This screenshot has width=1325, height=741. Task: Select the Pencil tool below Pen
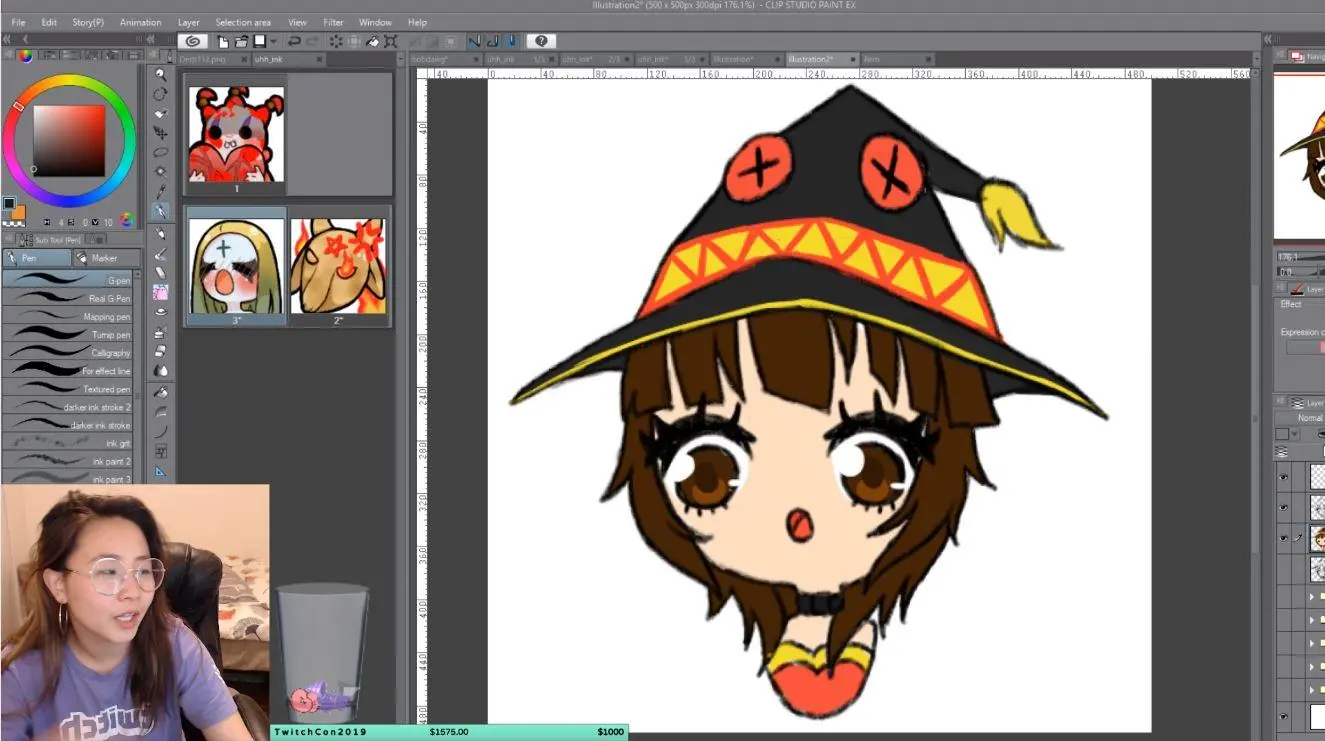[160, 234]
